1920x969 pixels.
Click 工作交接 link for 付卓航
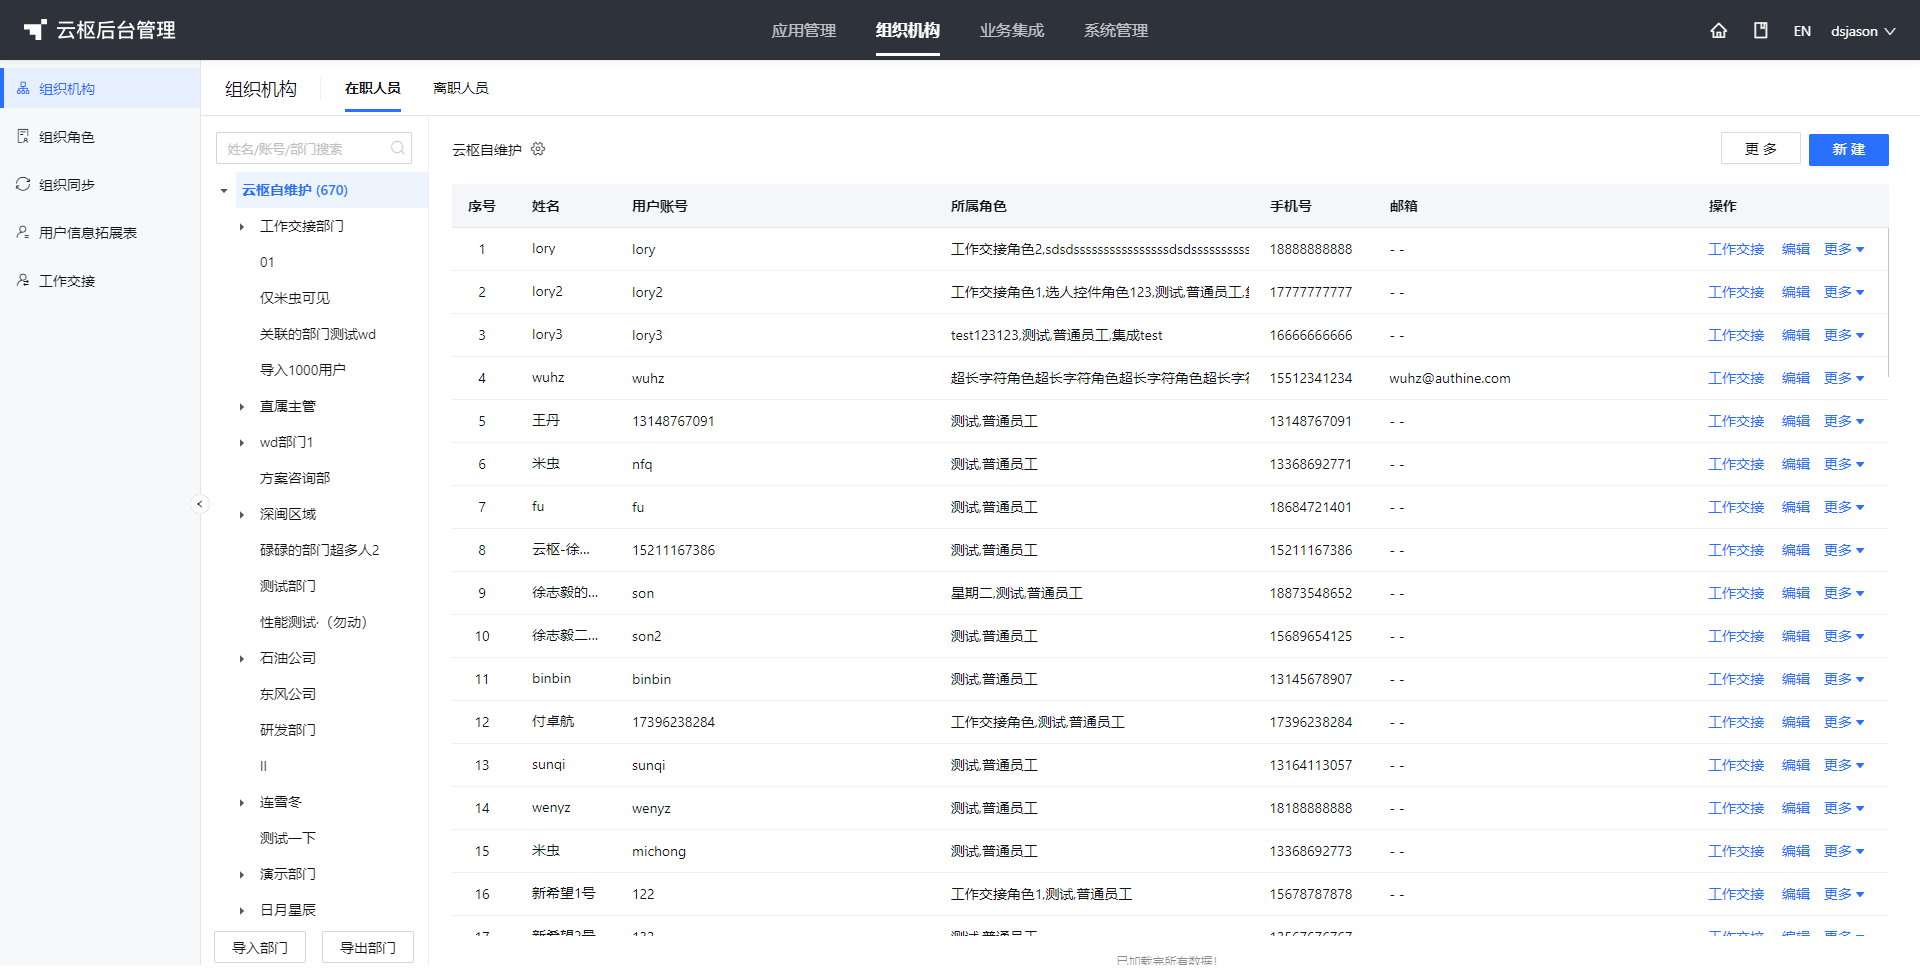point(1736,722)
